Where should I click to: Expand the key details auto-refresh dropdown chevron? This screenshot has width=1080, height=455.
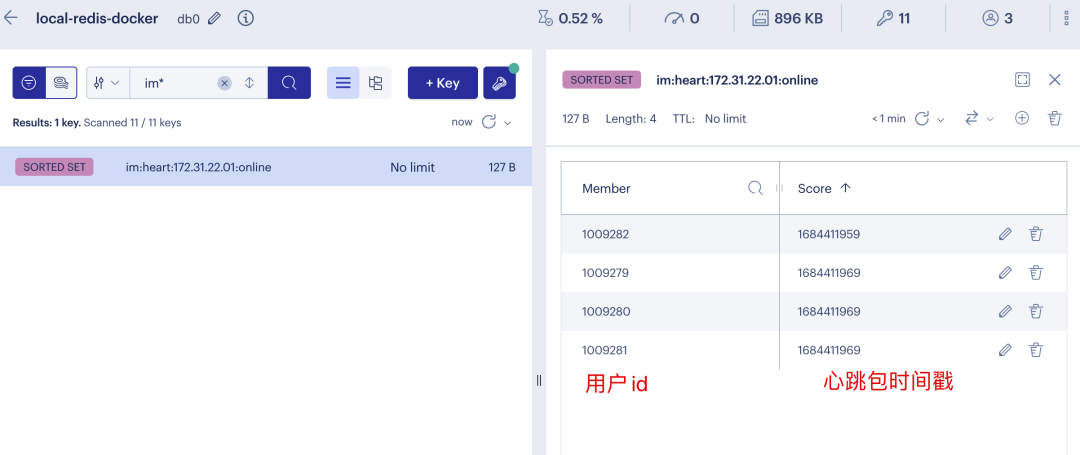point(941,119)
